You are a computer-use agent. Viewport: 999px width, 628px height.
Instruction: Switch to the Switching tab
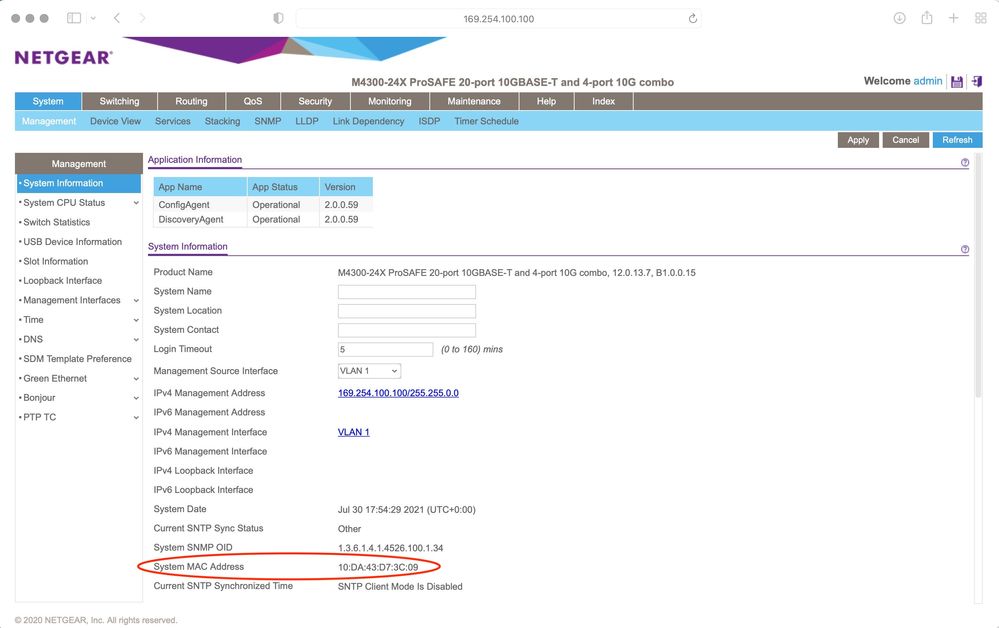[x=119, y=101]
